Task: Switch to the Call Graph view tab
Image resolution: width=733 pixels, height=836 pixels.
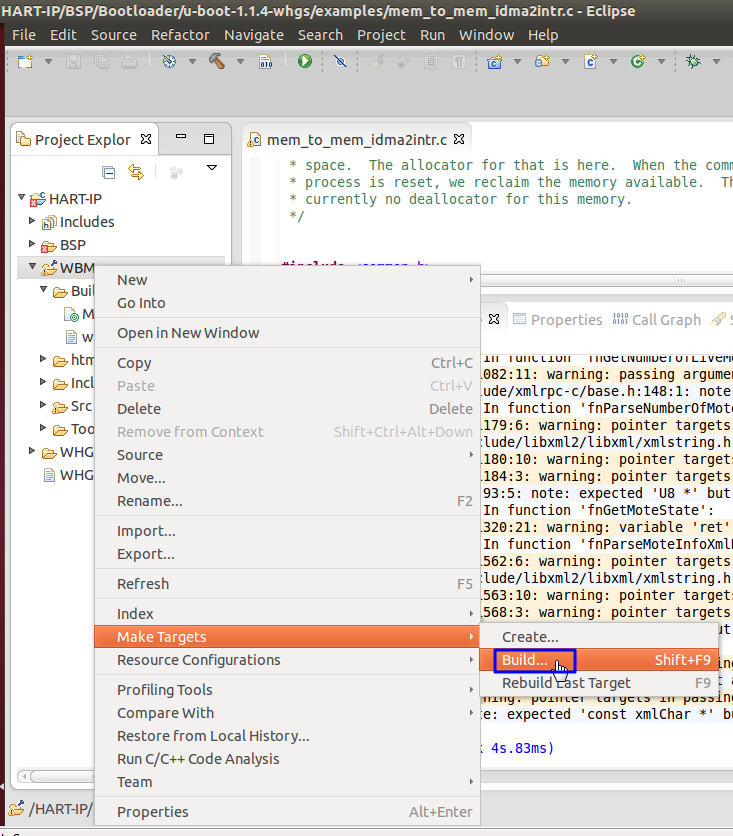Action: tap(666, 320)
